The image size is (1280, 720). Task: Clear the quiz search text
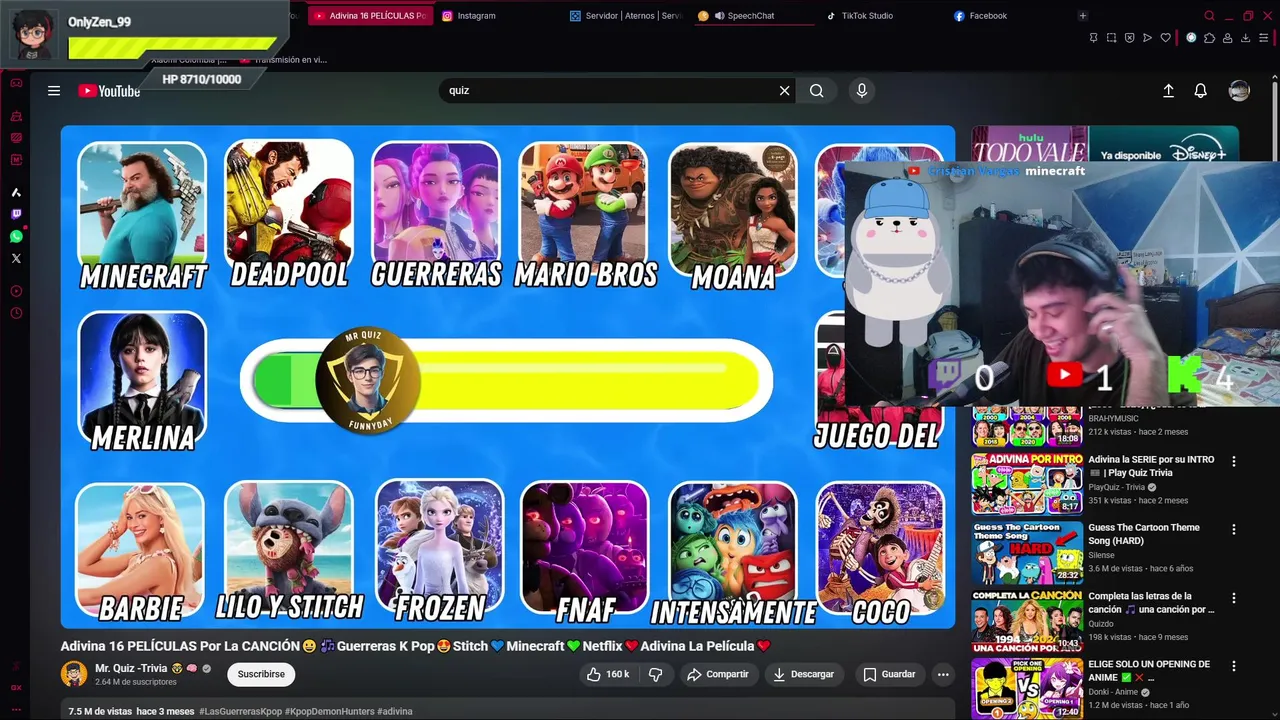click(784, 91)
